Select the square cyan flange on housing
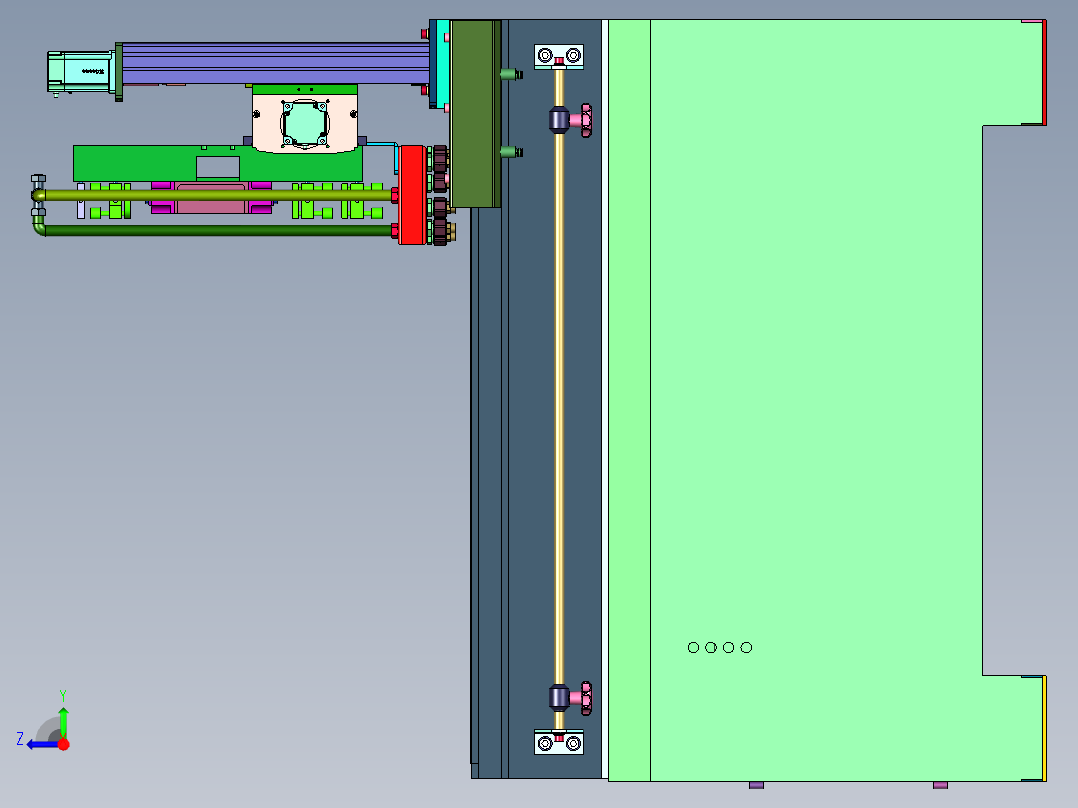The image size is (1078, 808). [305, 124]
